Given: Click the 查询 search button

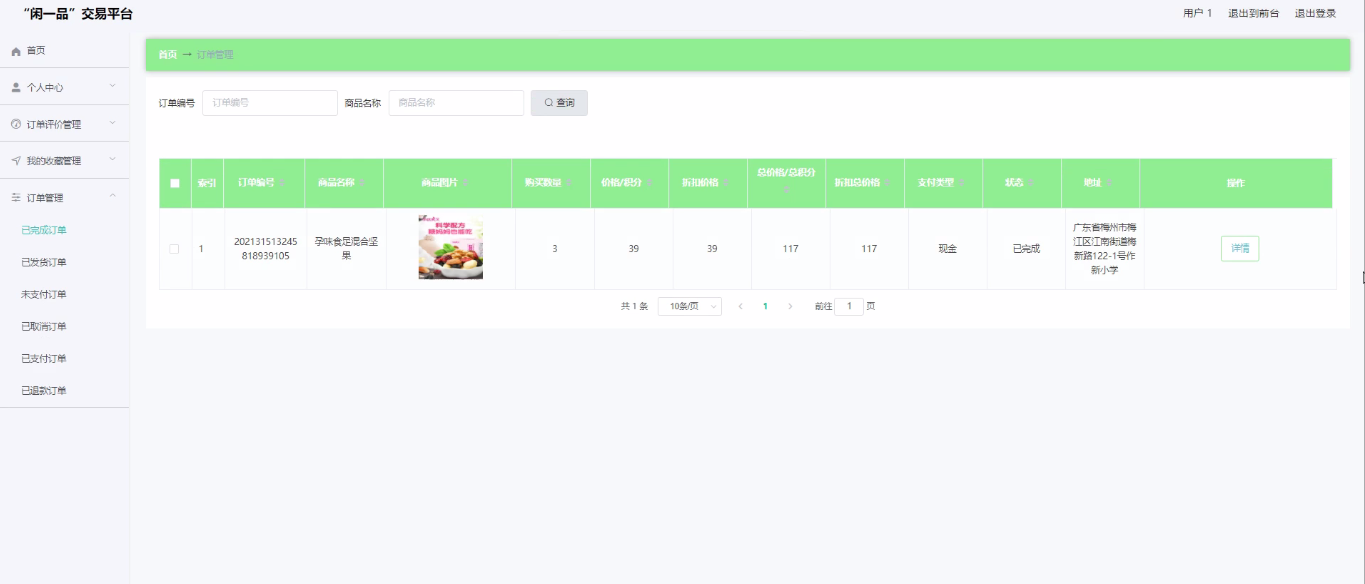Looking at the screenshot, I should coord(559,103).
